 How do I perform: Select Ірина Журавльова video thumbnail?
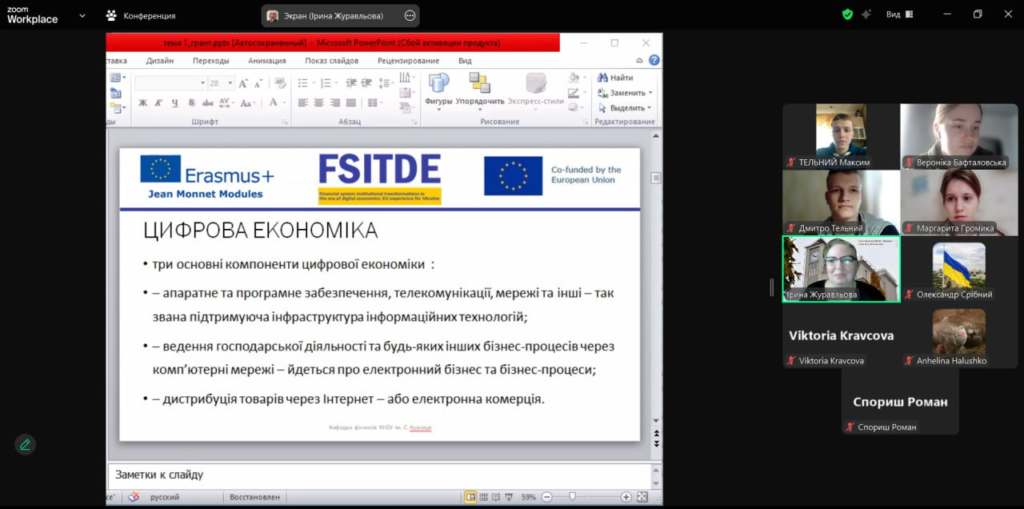(841, 269)
